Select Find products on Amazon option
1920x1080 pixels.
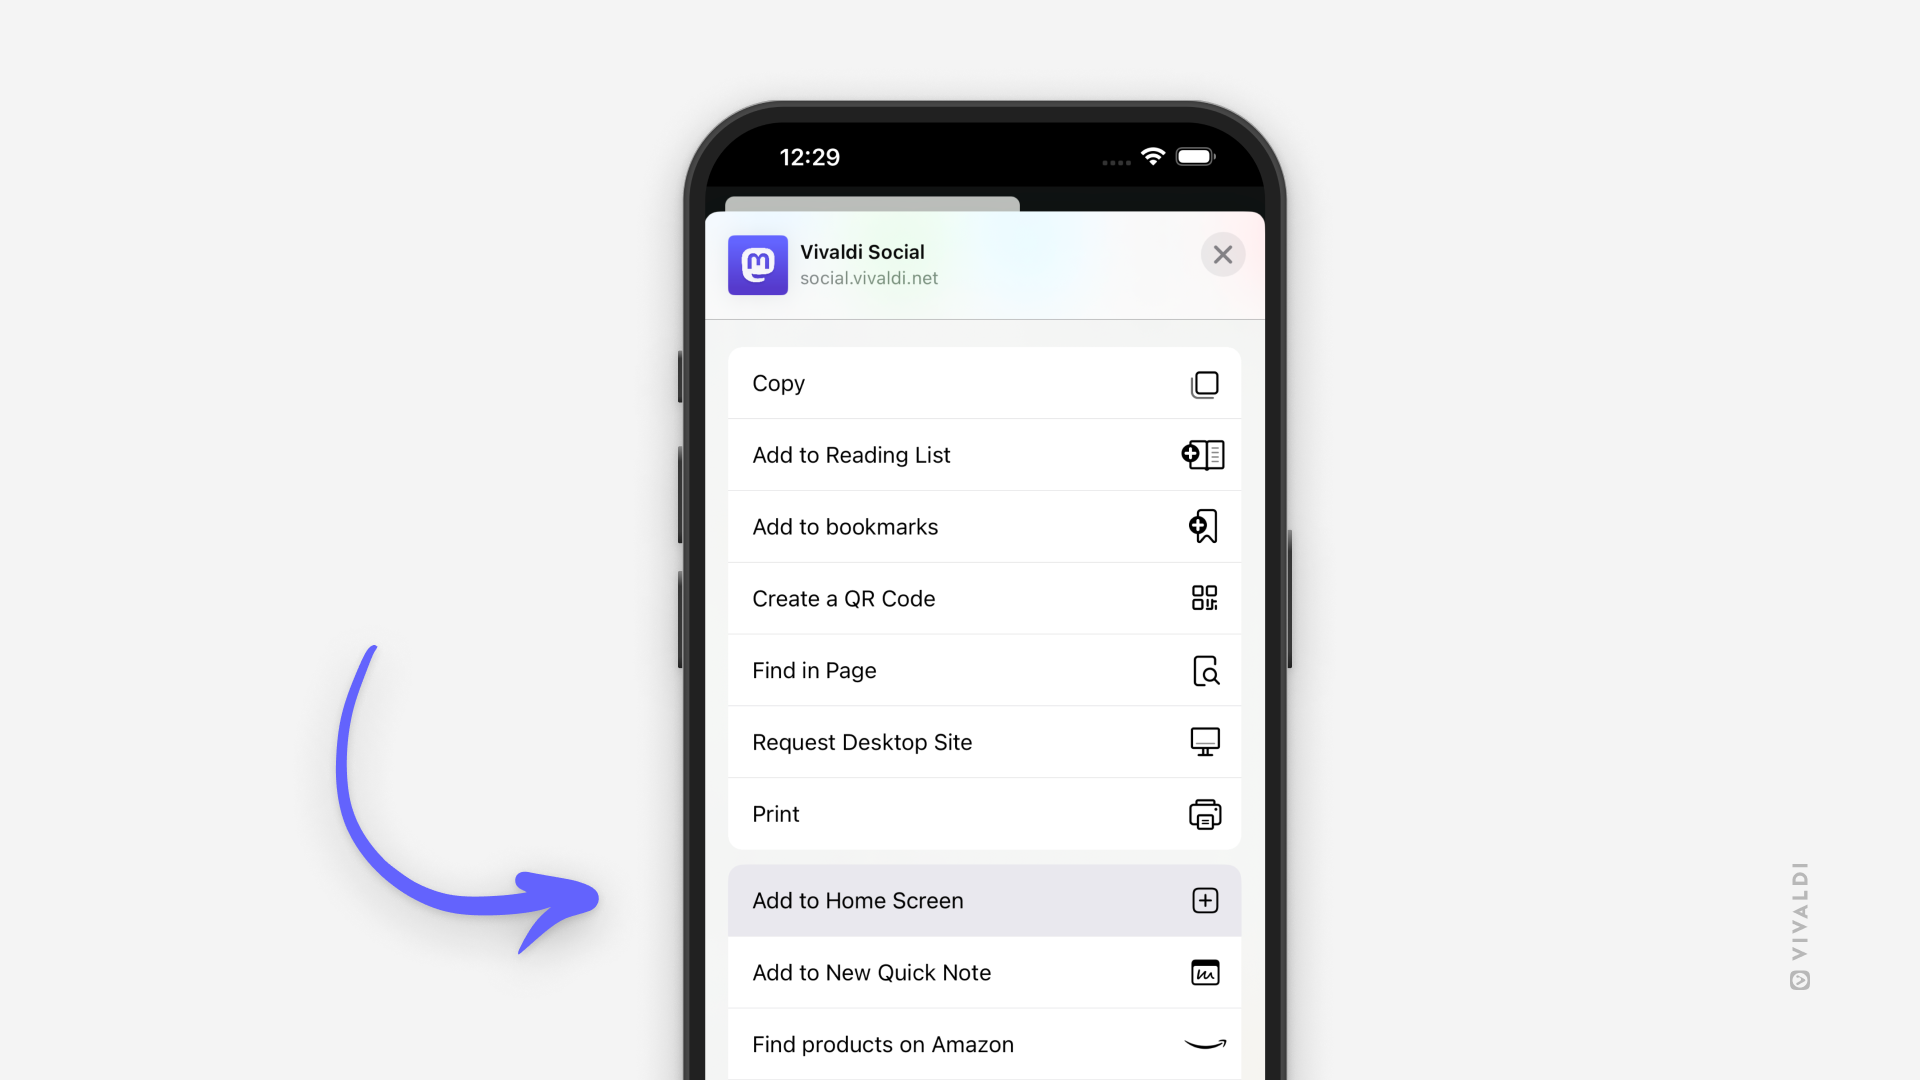(x=984, y=1043)
